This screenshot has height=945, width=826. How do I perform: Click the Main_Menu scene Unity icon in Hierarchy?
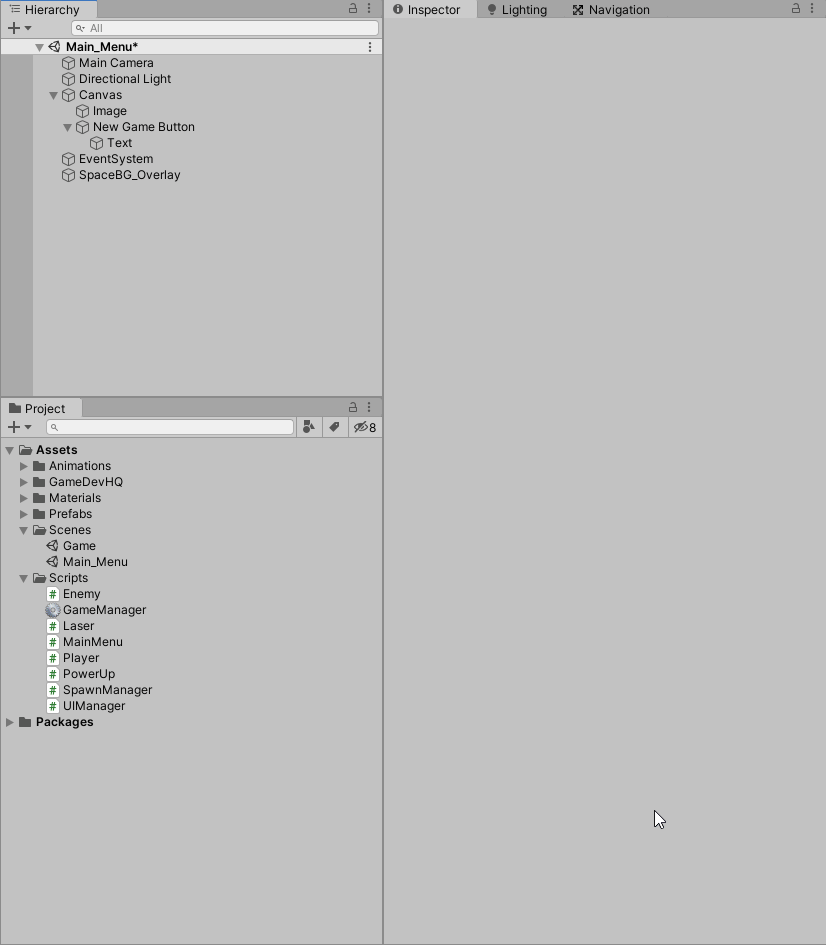coord(54,47)
